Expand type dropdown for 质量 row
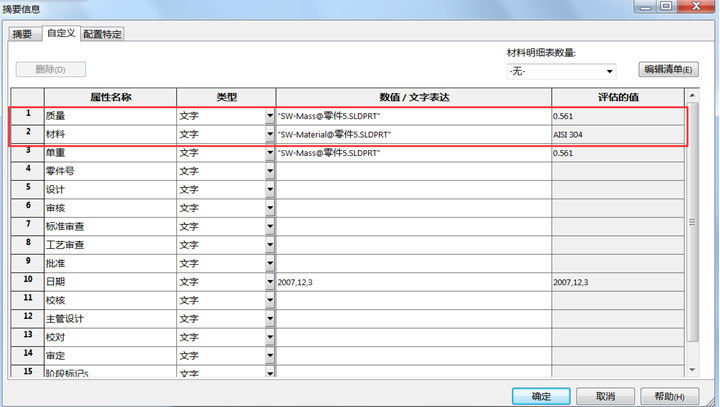 (x=269, y=116)
